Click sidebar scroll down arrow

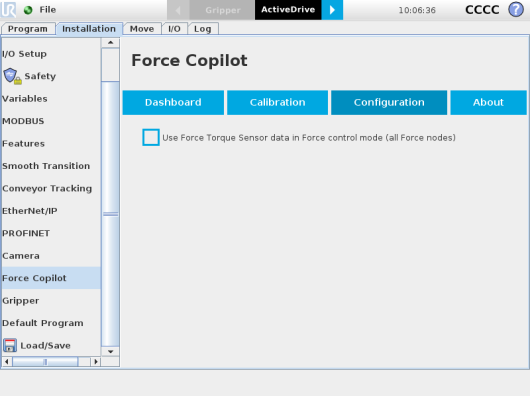click(x=110, y=351)
